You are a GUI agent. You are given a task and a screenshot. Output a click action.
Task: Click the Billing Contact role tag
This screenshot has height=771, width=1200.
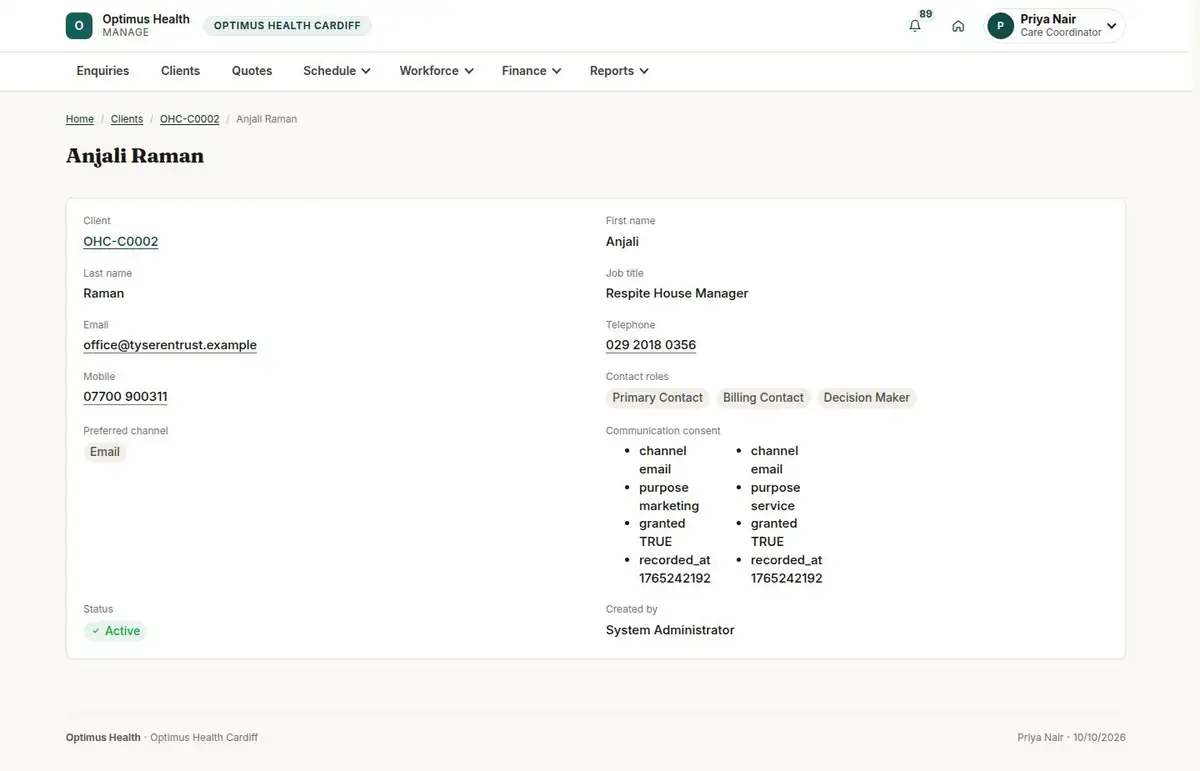coord(763,398)
